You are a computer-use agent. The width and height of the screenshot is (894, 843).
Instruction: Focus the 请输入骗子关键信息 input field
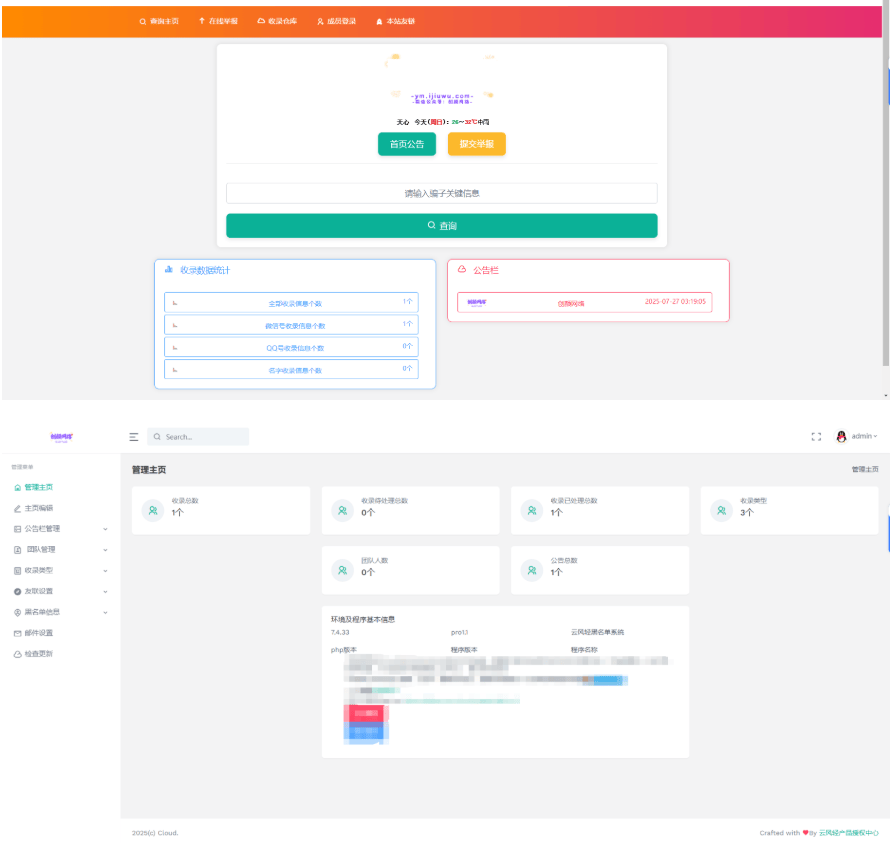pos(441,193)
